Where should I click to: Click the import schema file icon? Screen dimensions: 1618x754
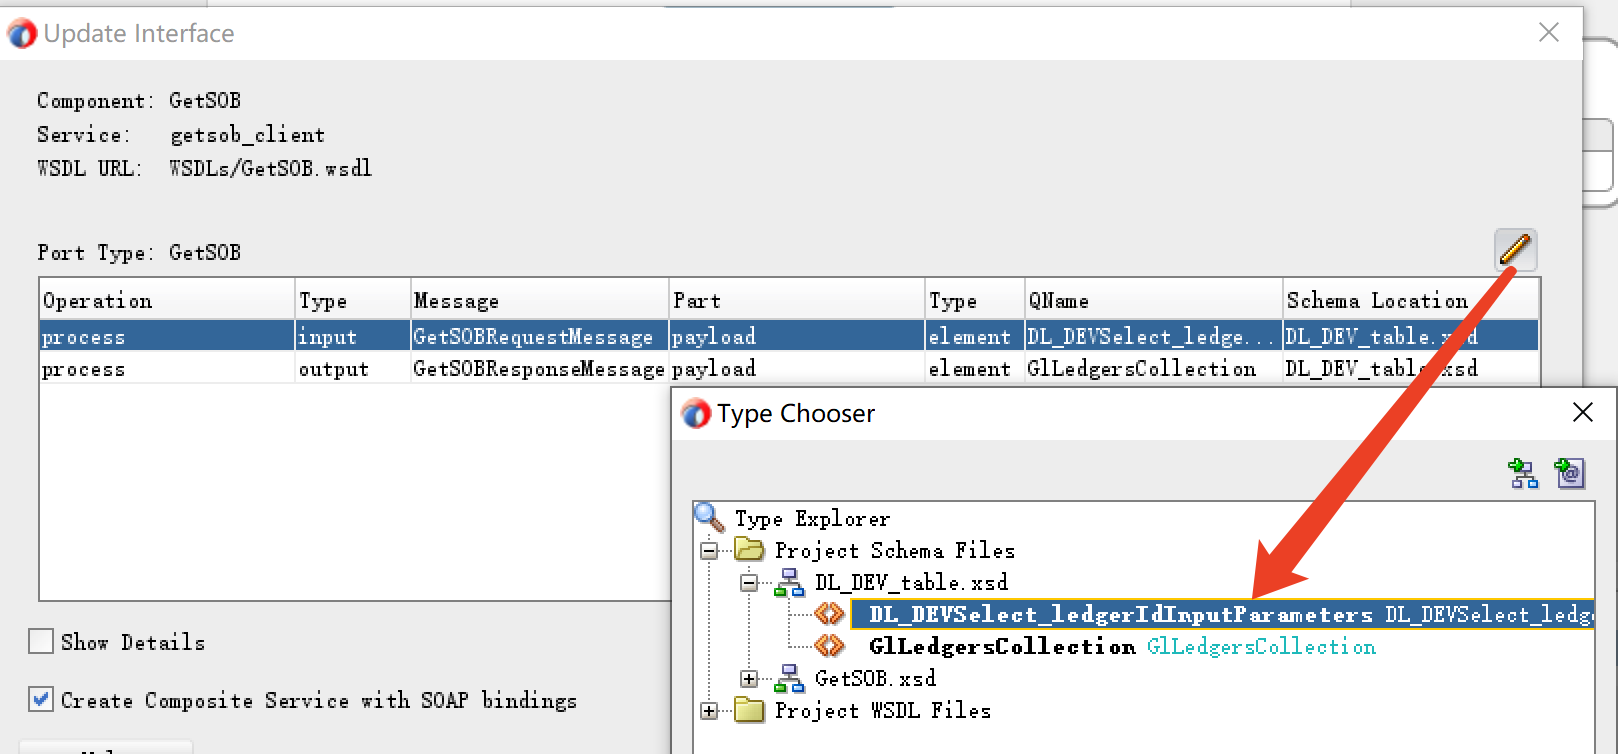[x=1523, y=473]
